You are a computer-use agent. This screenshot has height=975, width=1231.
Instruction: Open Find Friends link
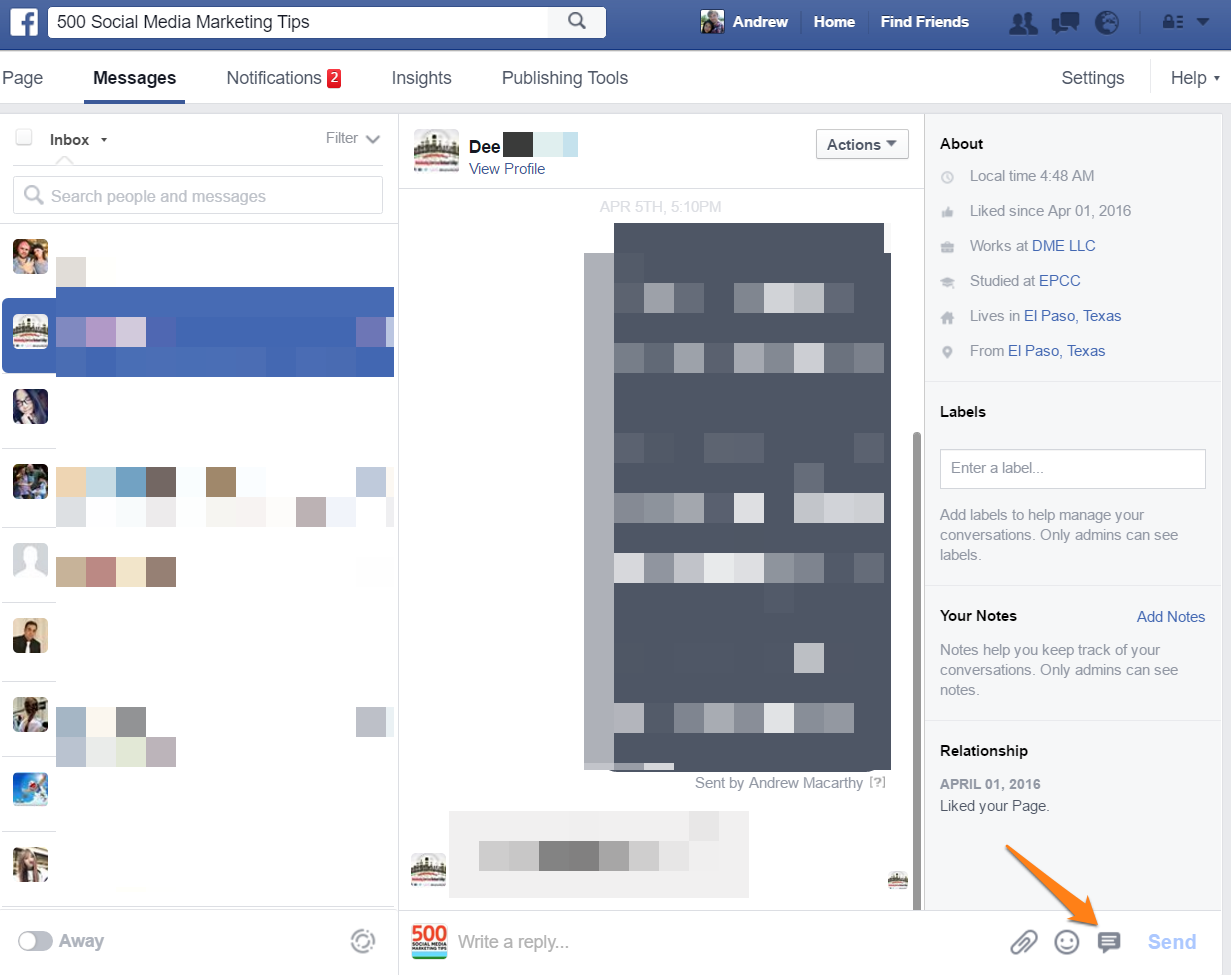(925, 22)
